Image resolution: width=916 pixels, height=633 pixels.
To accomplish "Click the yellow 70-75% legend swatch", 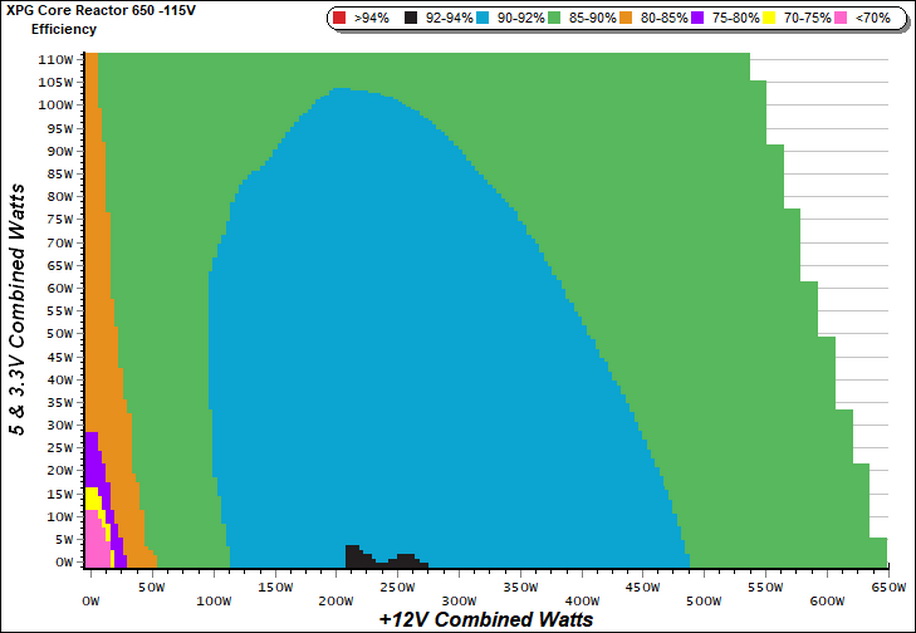I will 769,18.
